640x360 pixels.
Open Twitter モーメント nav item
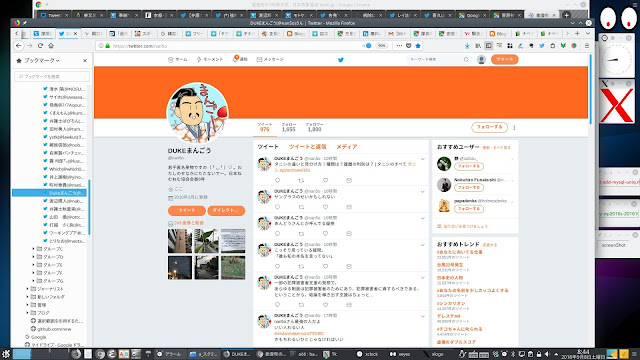210,60
